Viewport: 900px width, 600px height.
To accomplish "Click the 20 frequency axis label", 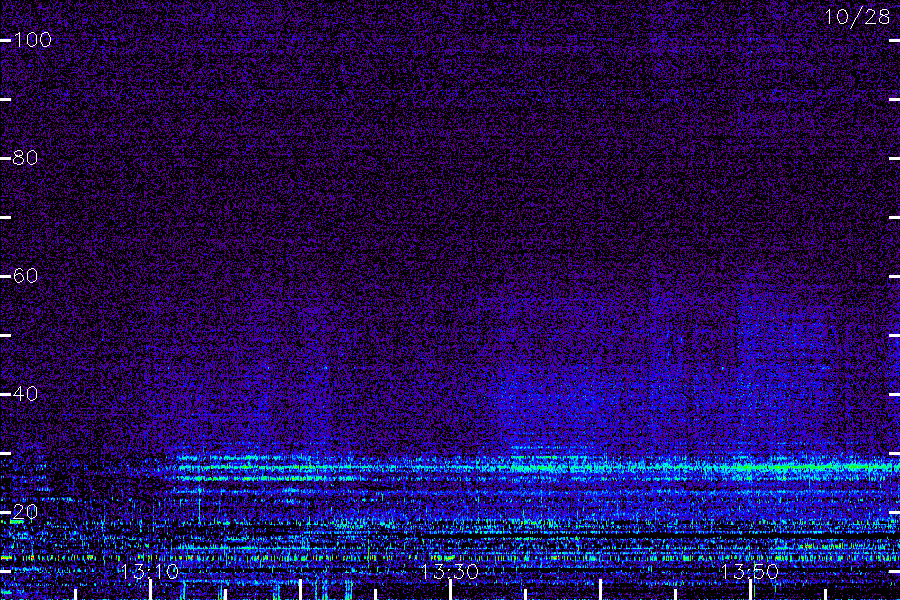I will [25, 511].
